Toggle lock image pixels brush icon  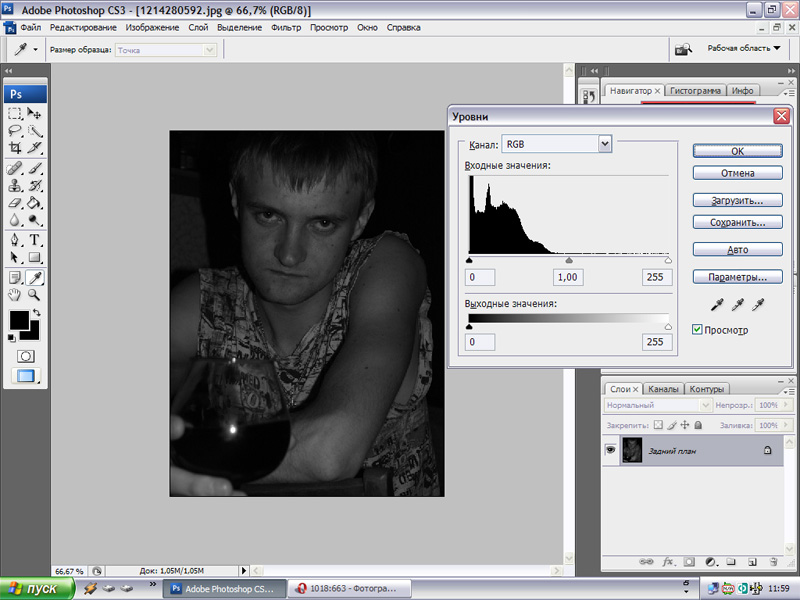coord(672,424)
